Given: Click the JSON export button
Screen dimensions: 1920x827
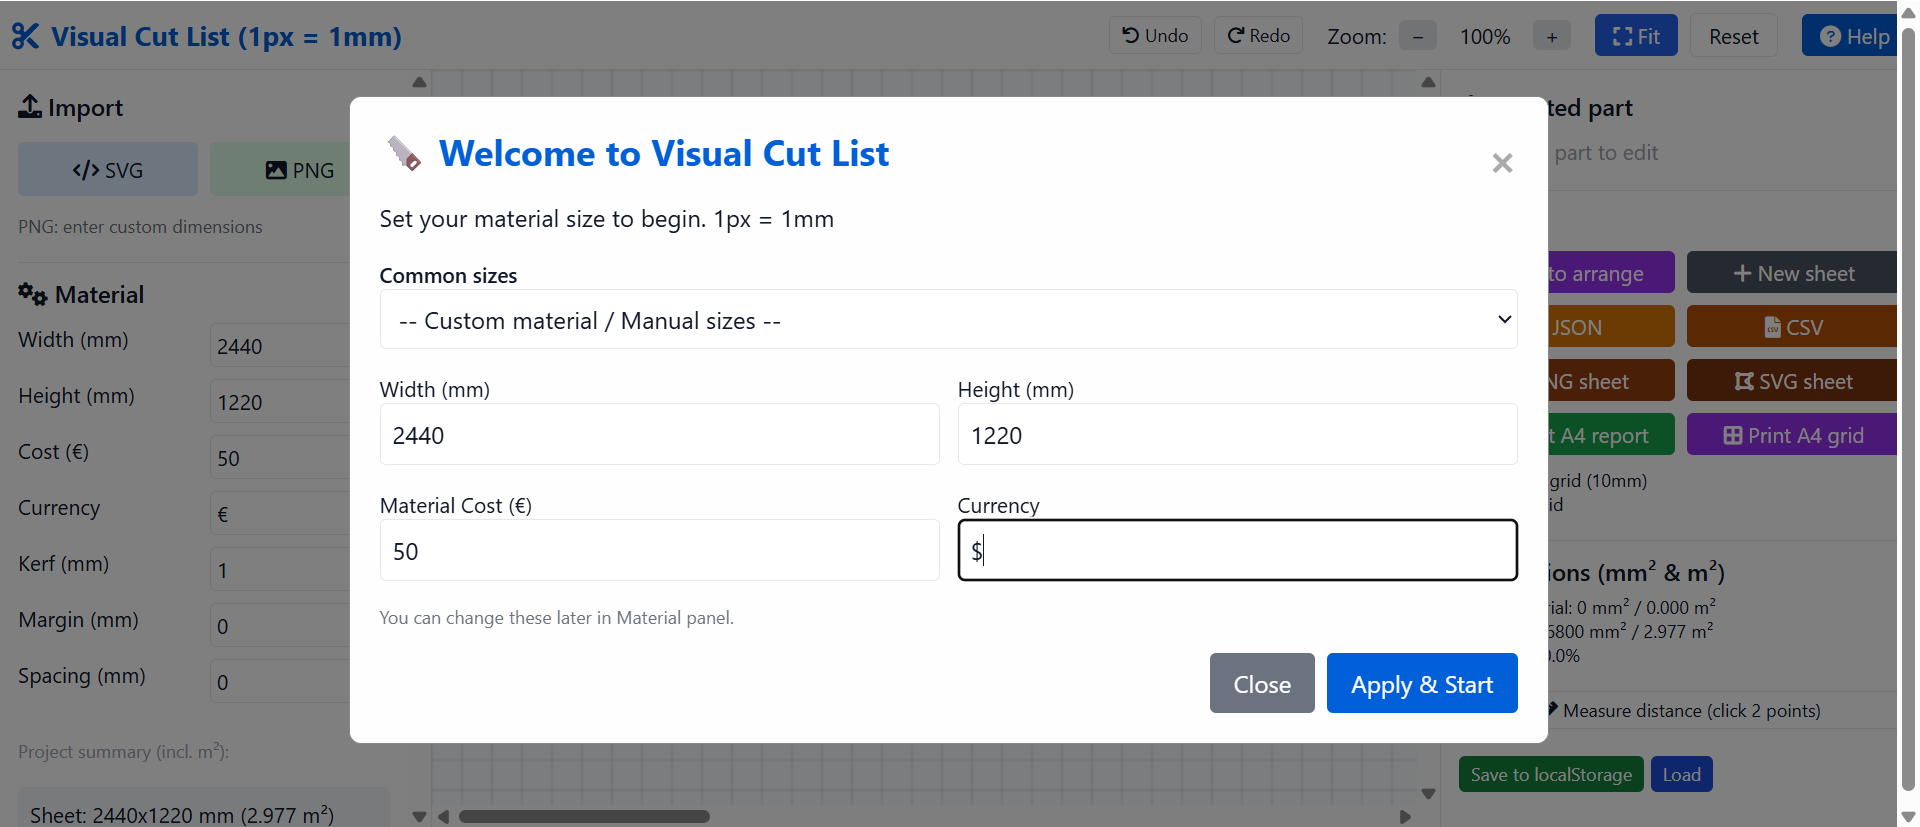Looking at the screenshot, I should 1611,327.
